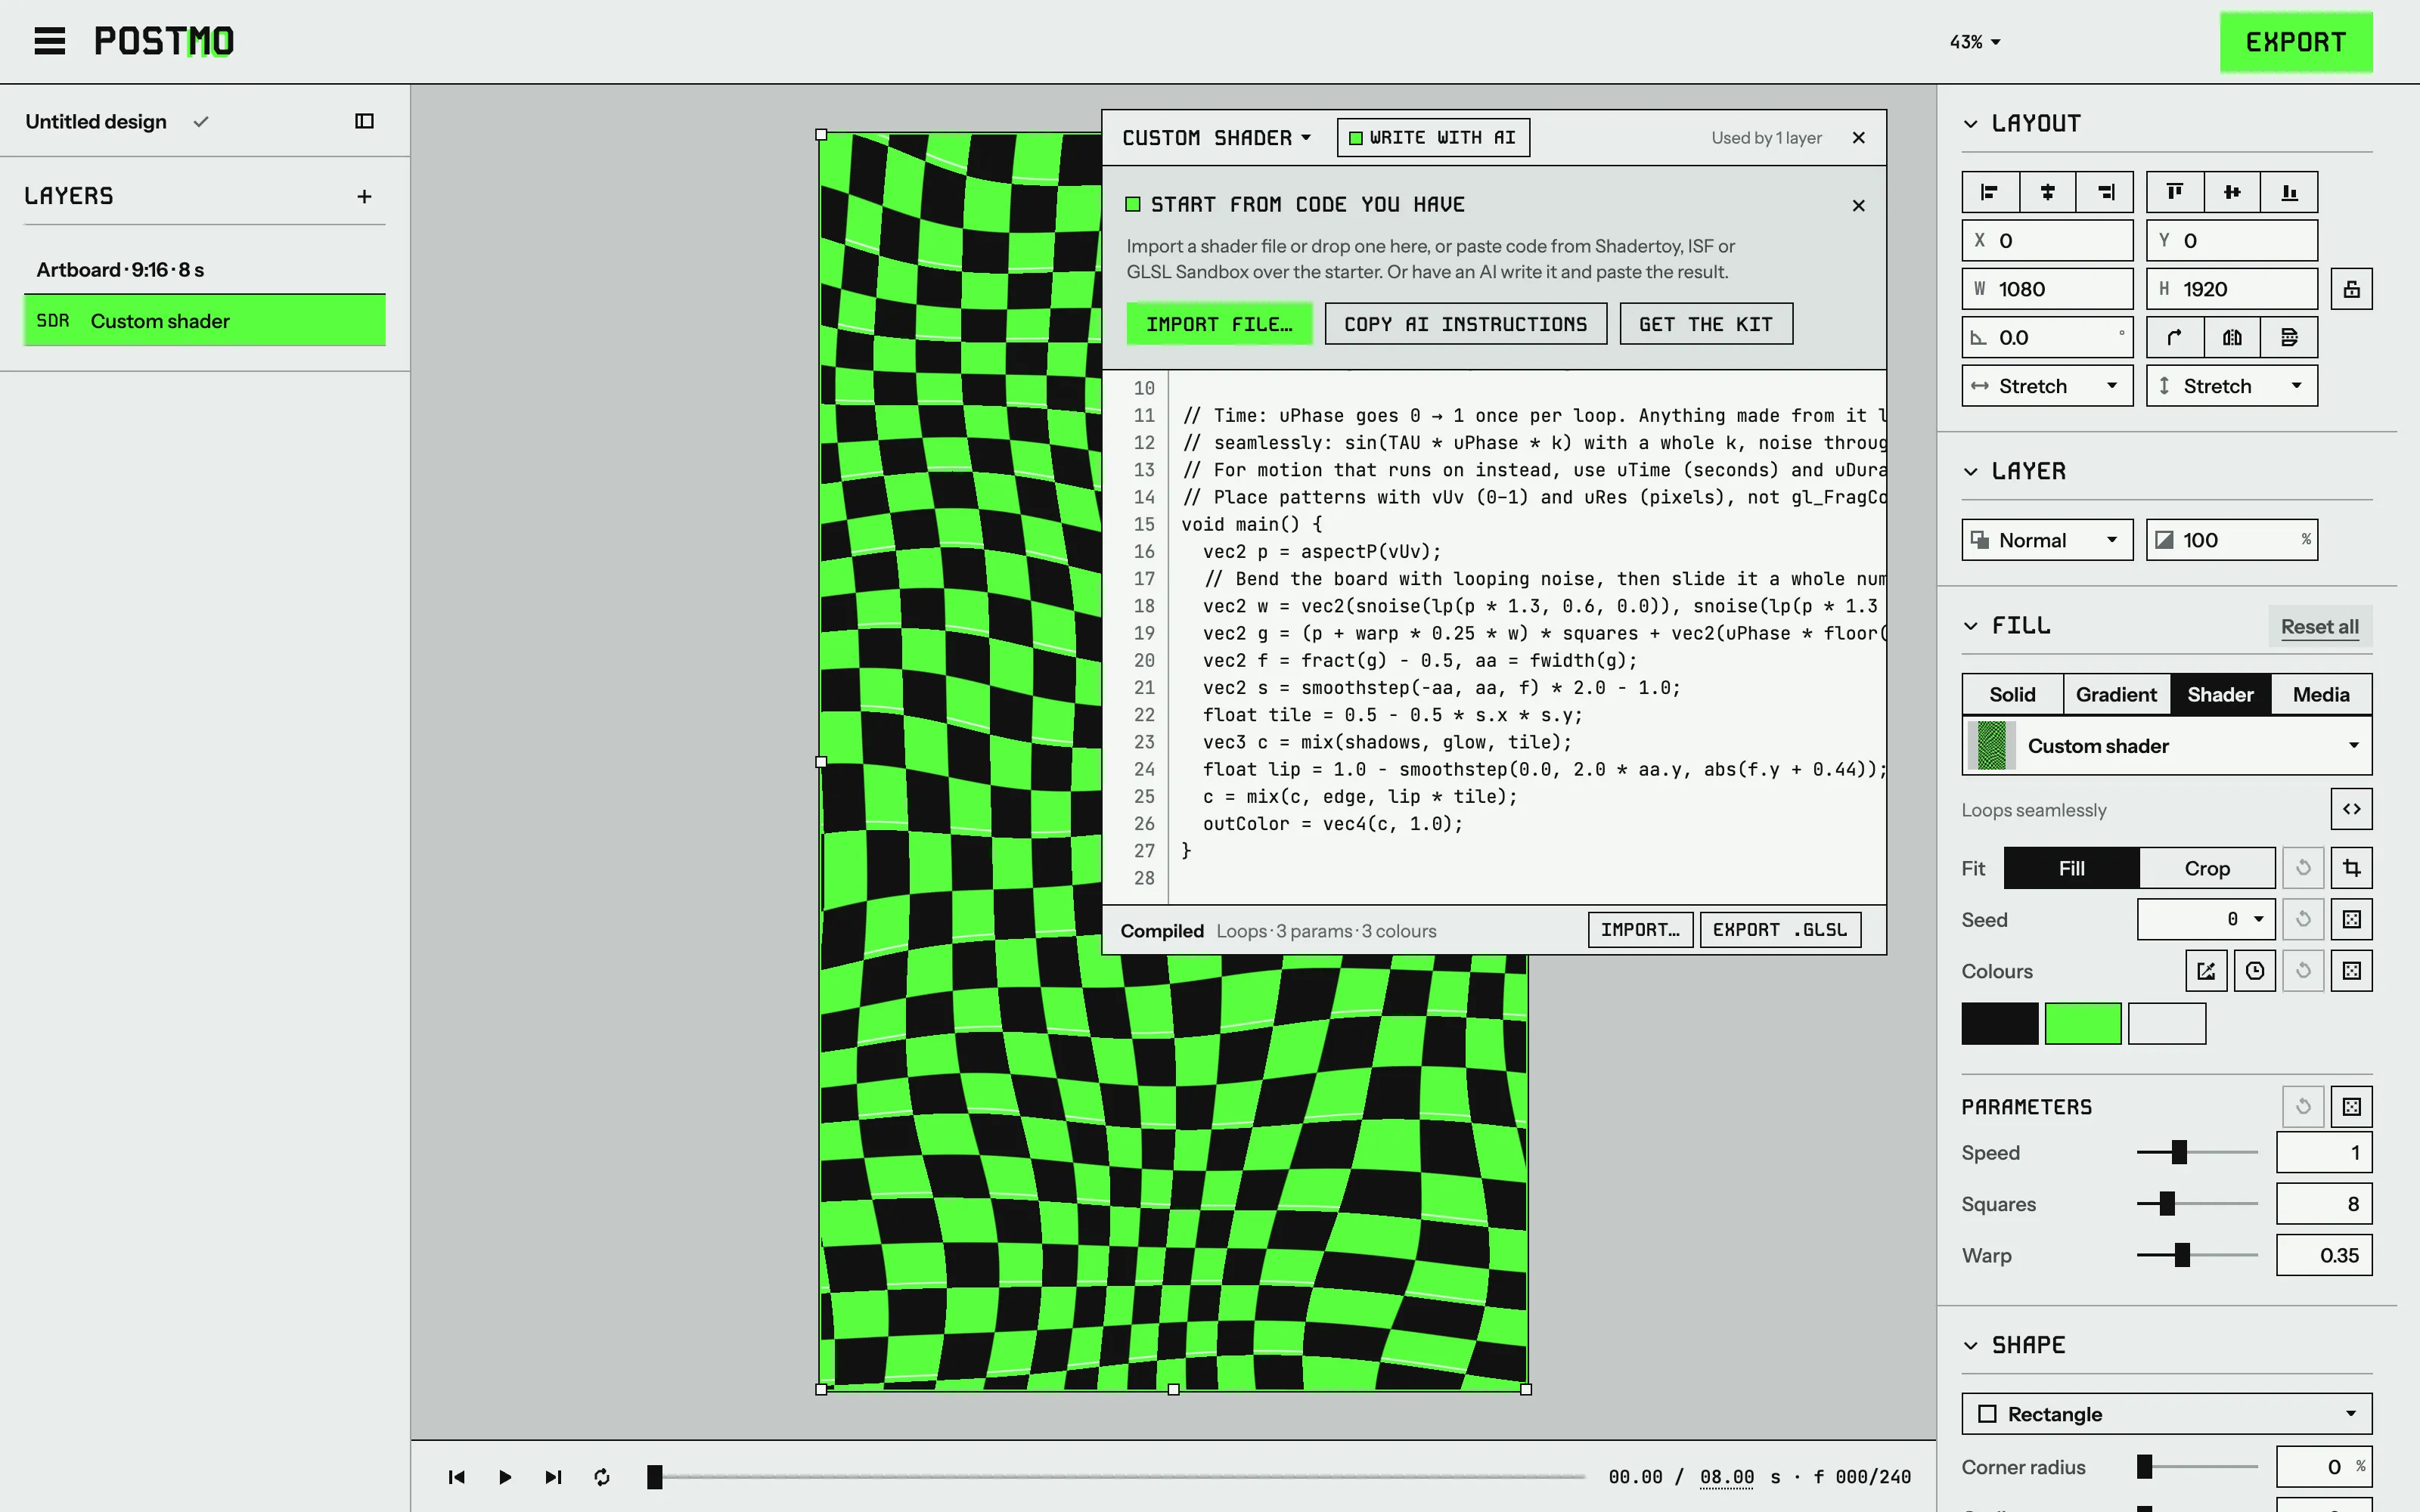Click Copy AI Instructions button
This screenshot has height=1512, width=2420.
tap(1465, 324)
